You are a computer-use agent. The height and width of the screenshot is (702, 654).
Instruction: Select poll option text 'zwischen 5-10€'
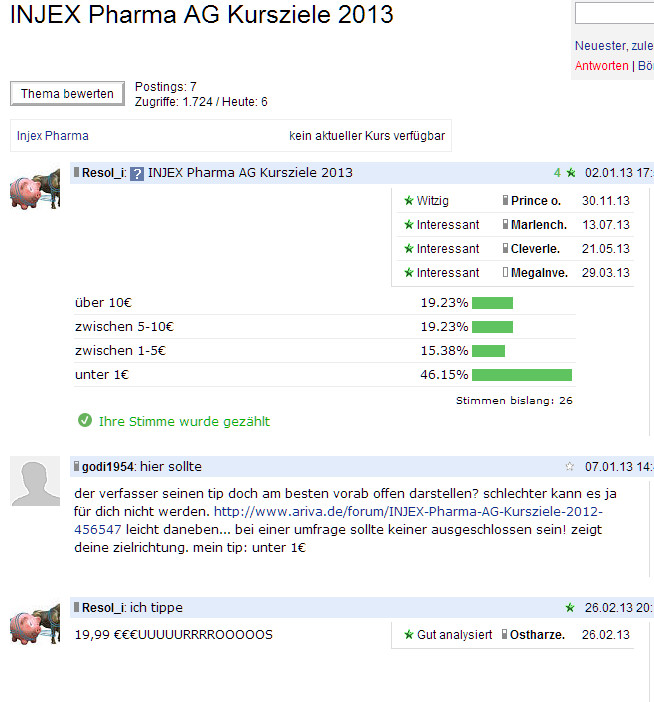124,327
